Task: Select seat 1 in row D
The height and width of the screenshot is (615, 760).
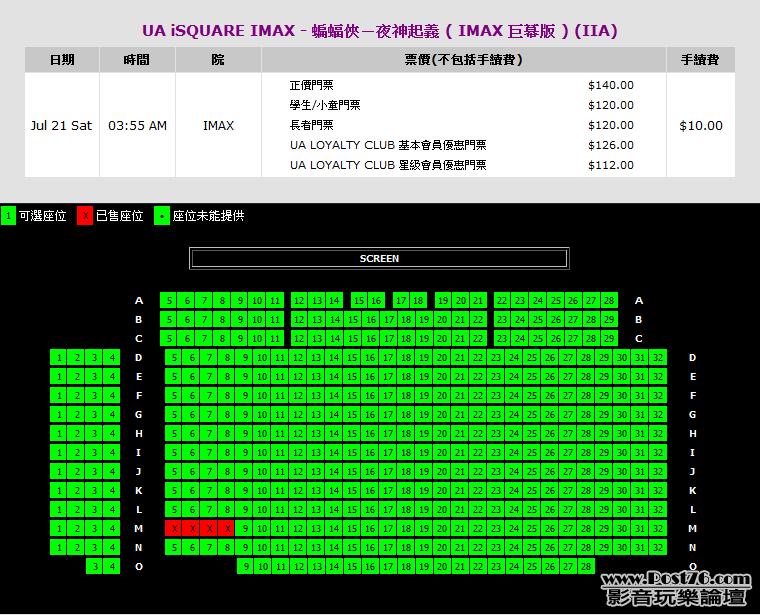Action: [59, 358]
